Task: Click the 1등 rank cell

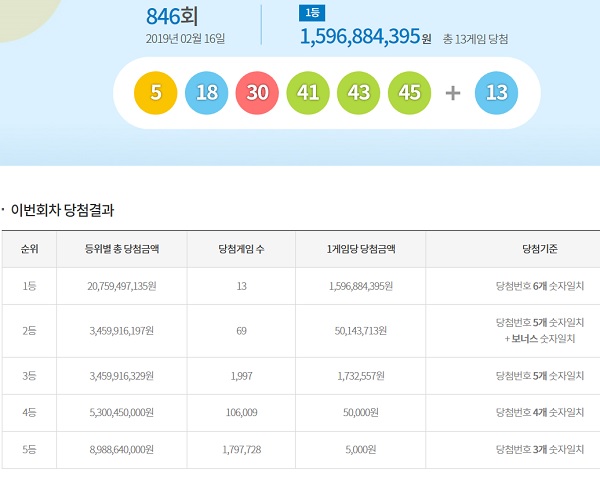Action: (x=29, y=286)
